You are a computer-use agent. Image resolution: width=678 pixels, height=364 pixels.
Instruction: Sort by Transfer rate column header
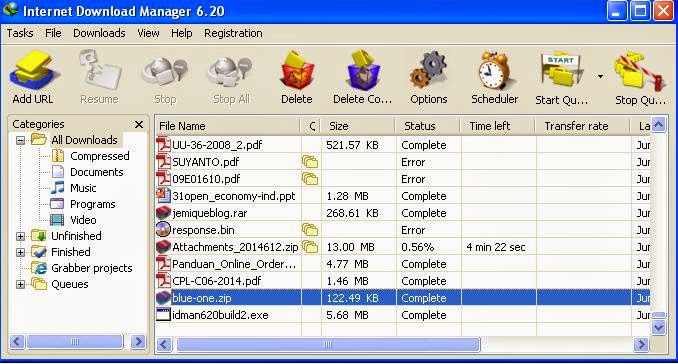point(582,126)
